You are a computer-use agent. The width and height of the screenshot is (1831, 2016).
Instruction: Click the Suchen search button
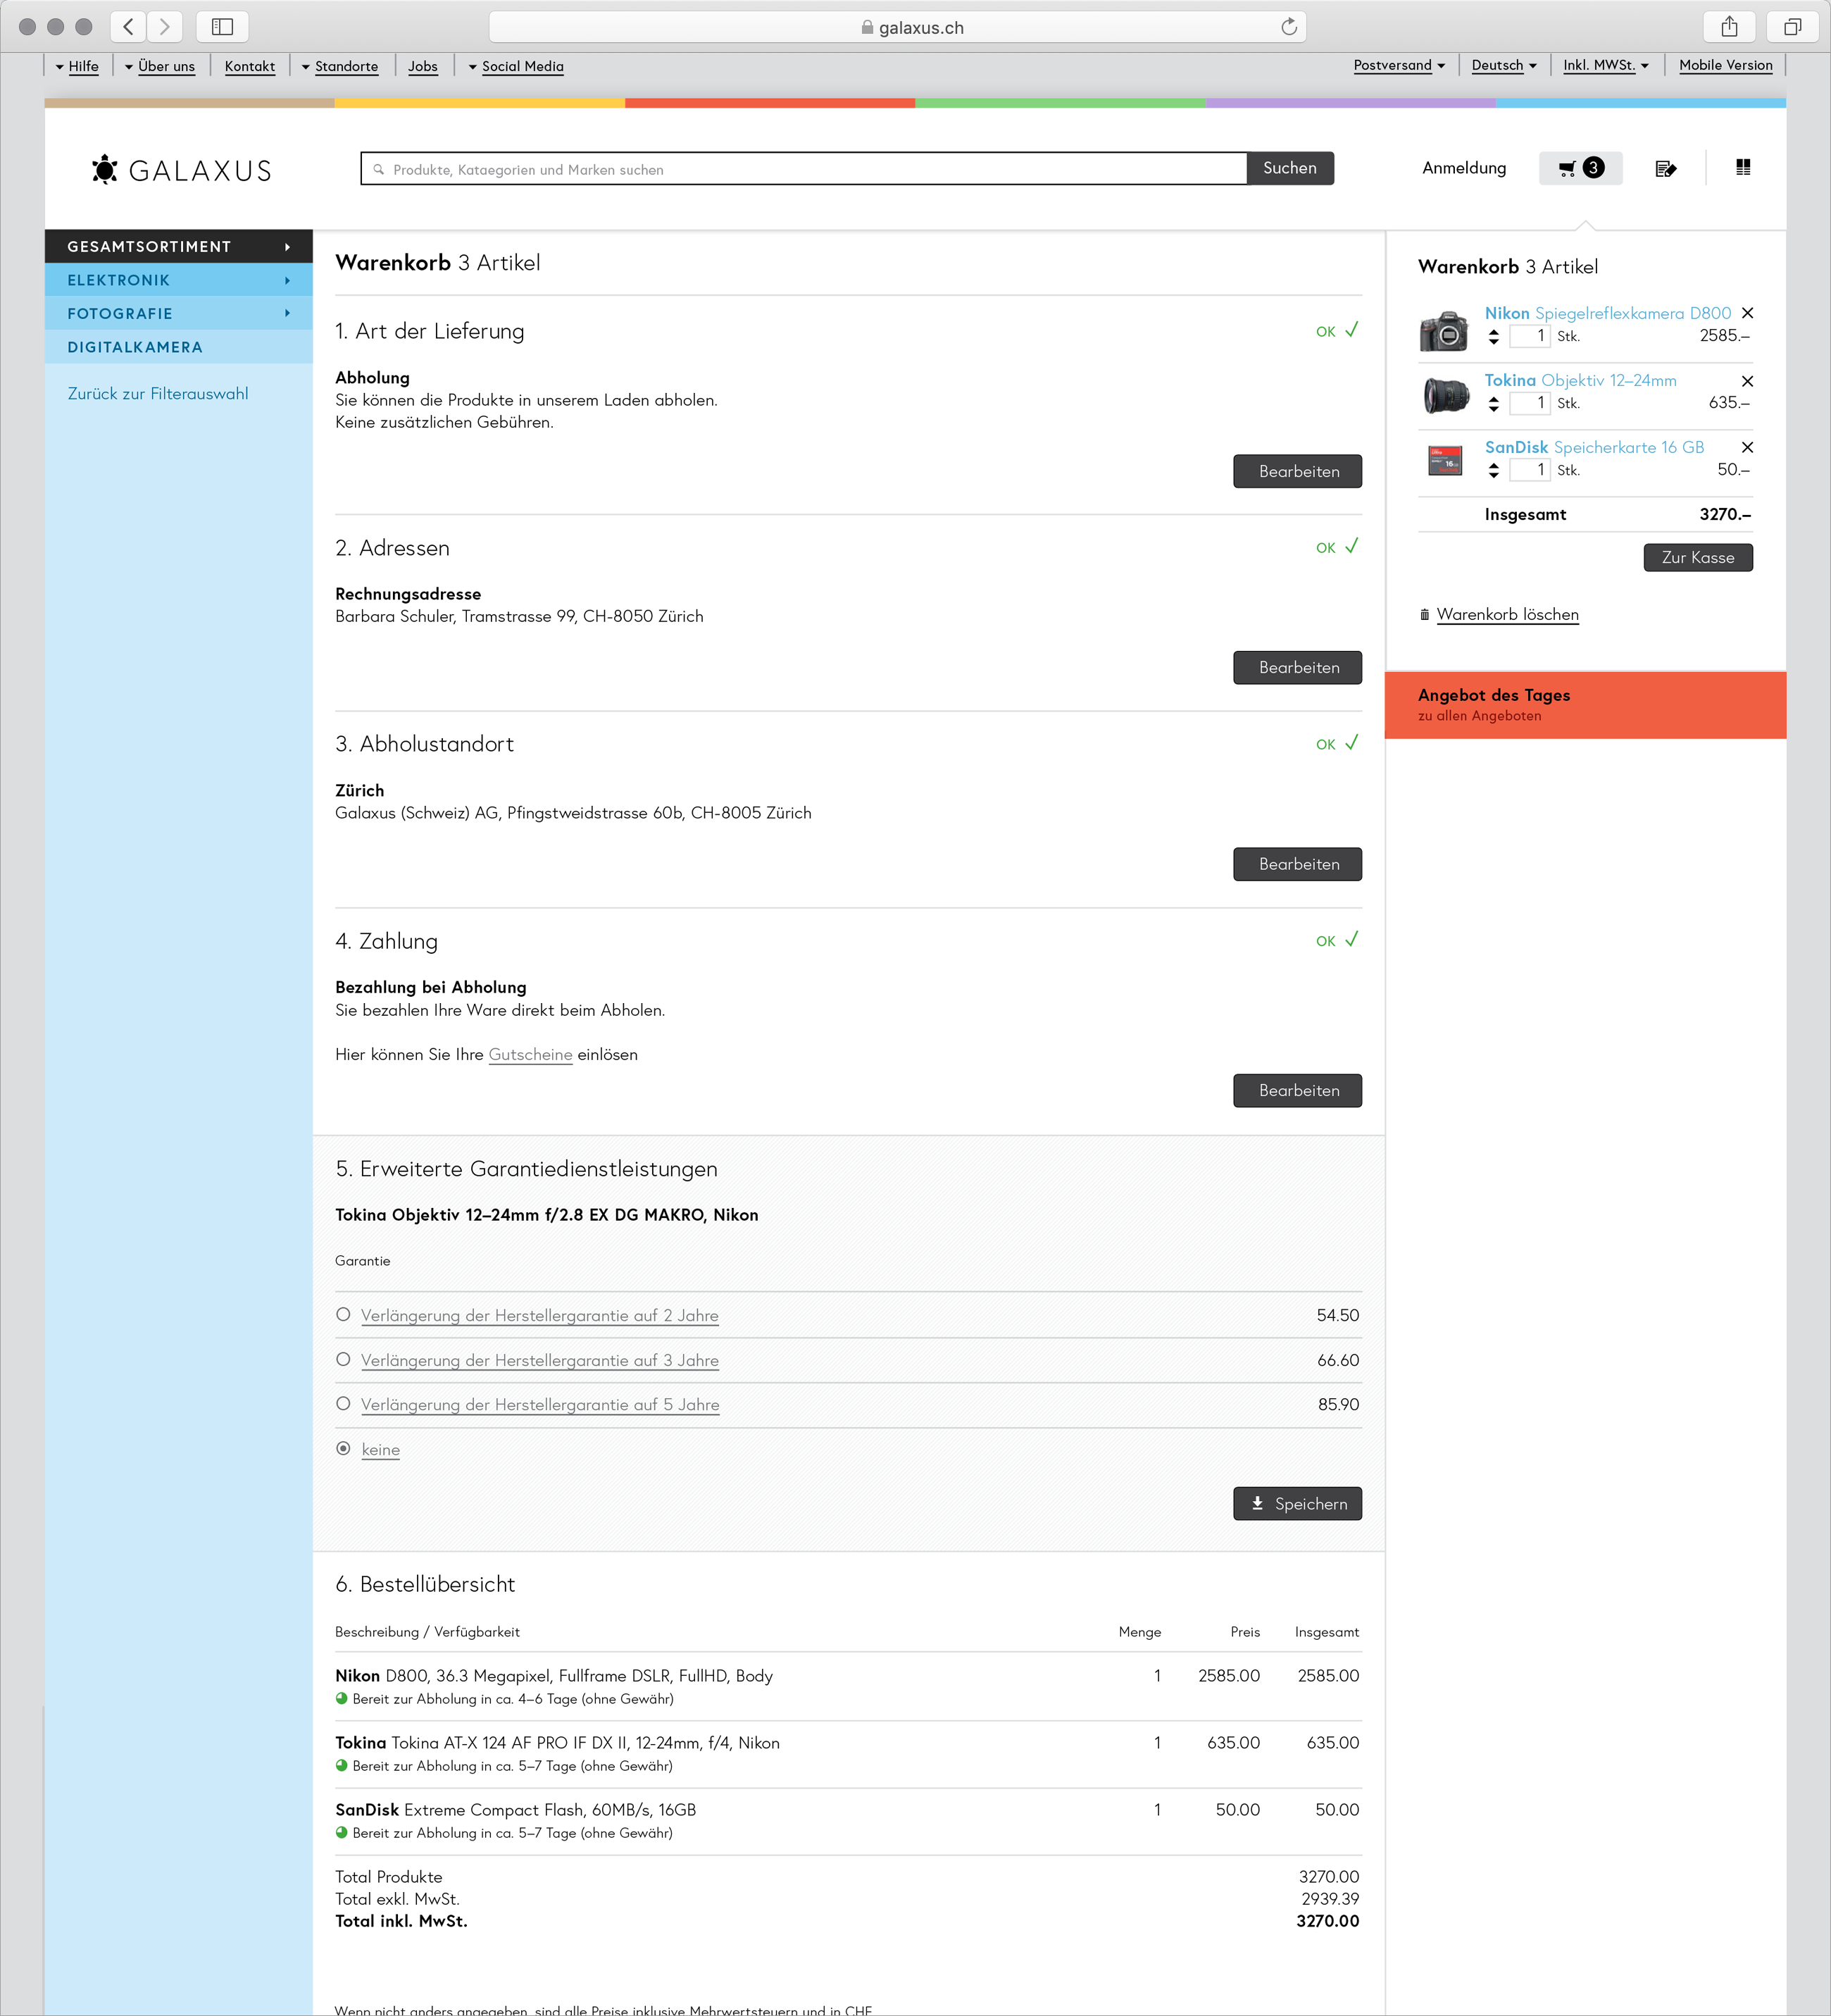click(x=1290, y=168)
